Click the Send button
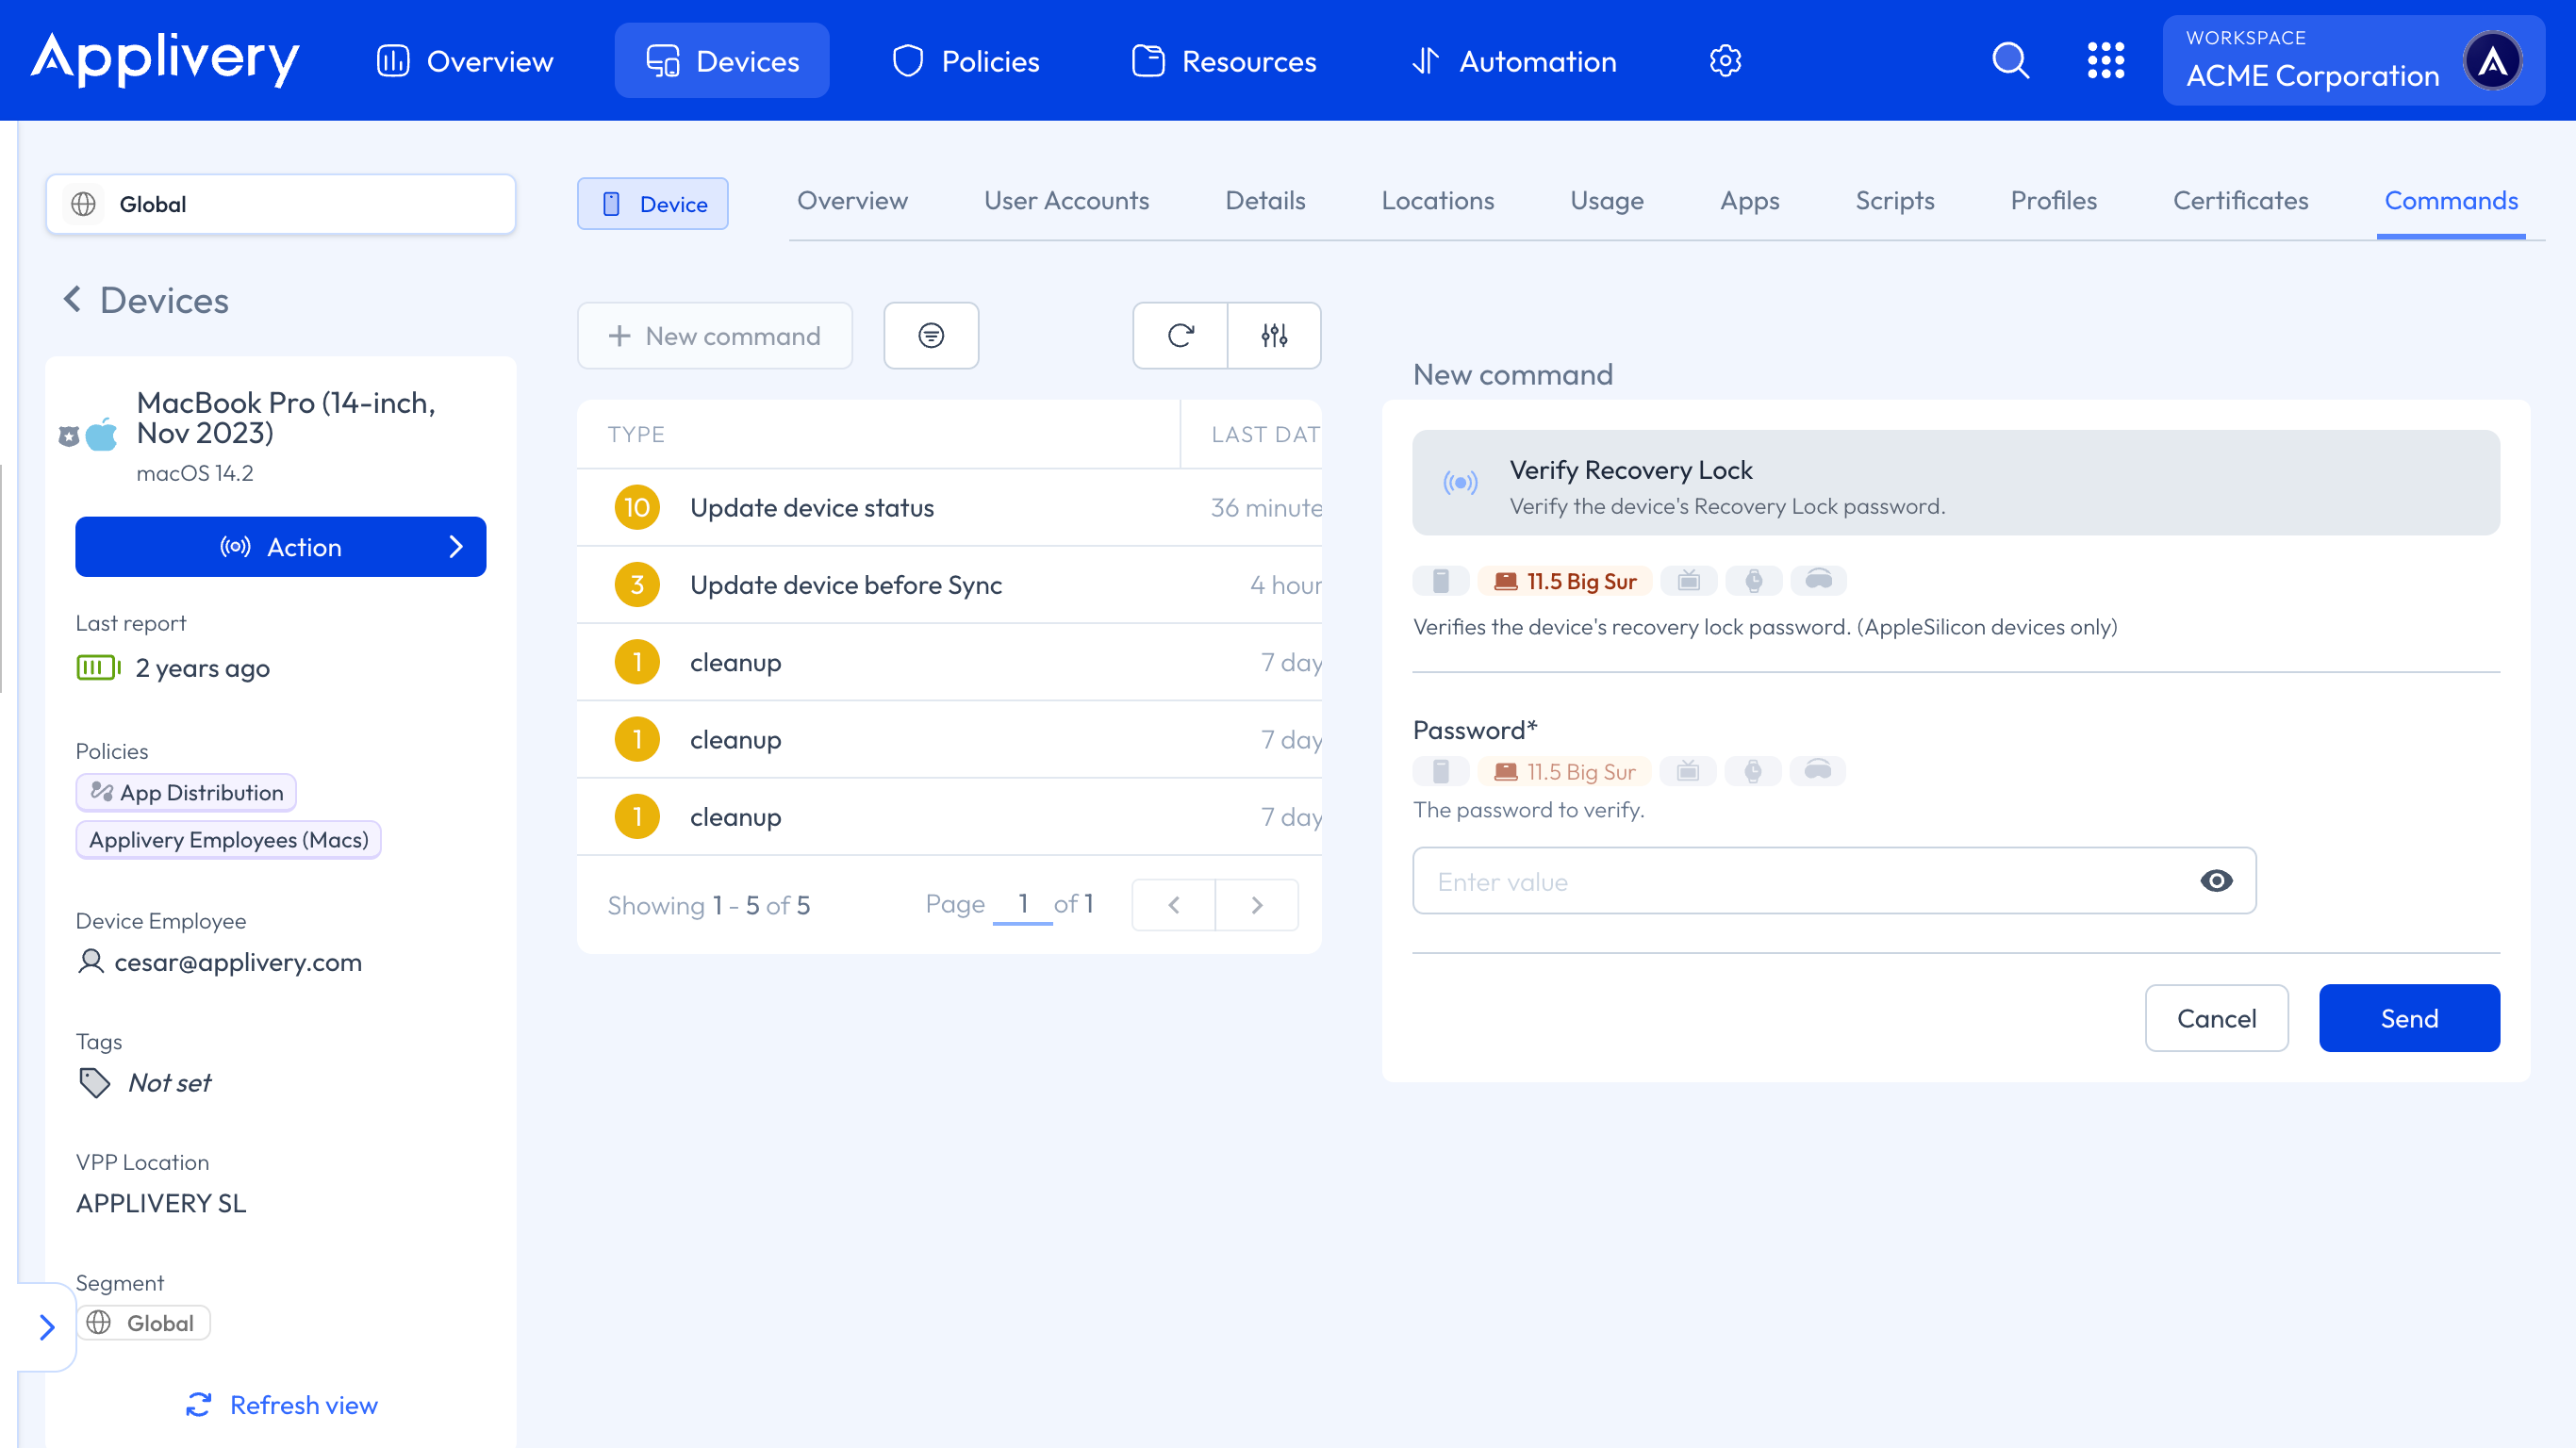The height and width of the screenshot is (1448, 2576). (x=2408, y=1018)
